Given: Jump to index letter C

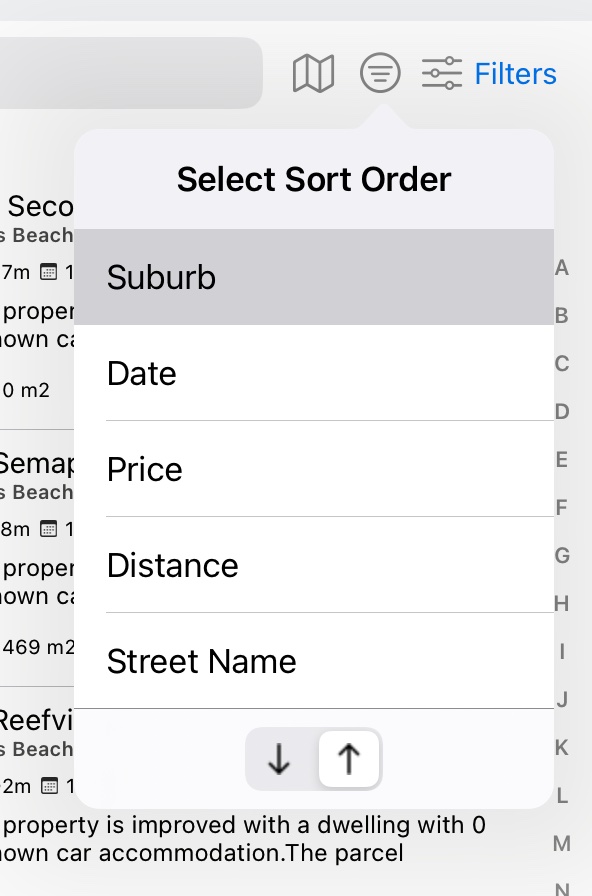Looking at the screenshot, I should coord(562,363).
